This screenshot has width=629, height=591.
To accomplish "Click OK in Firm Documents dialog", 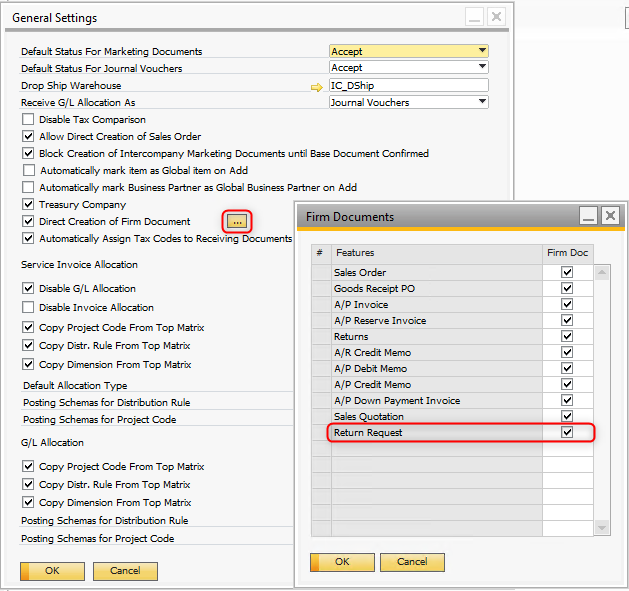I will (342, 562).
